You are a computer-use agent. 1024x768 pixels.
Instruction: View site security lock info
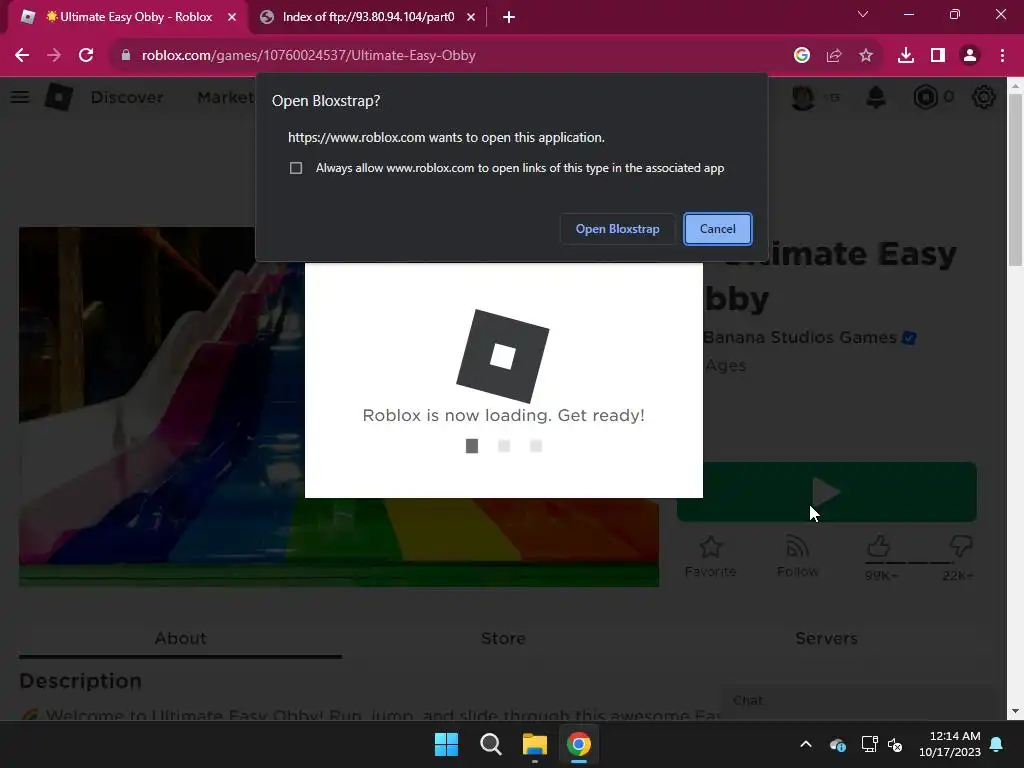(125, 56)
